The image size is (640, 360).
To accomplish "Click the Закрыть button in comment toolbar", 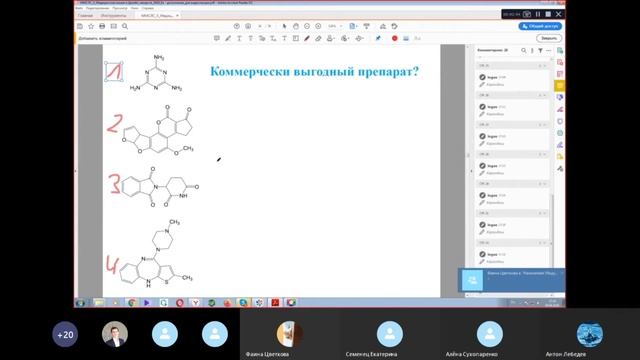I will [549, 38].
